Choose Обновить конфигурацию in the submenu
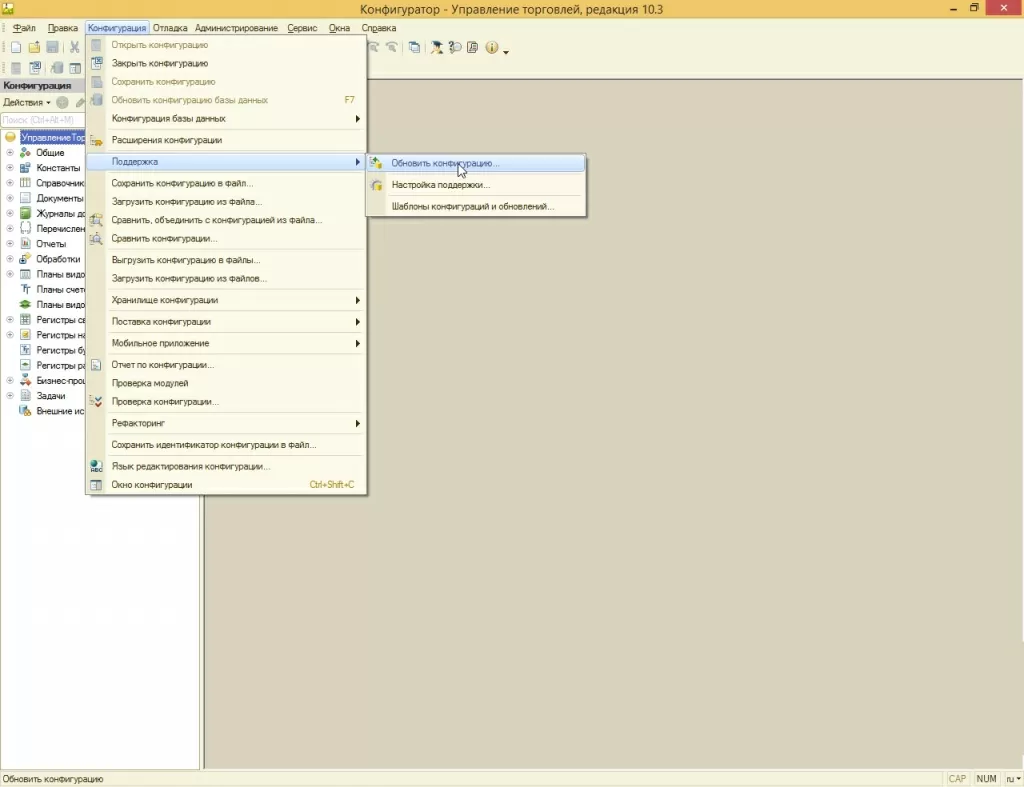 pyautogui.click(x=476, y=163)
